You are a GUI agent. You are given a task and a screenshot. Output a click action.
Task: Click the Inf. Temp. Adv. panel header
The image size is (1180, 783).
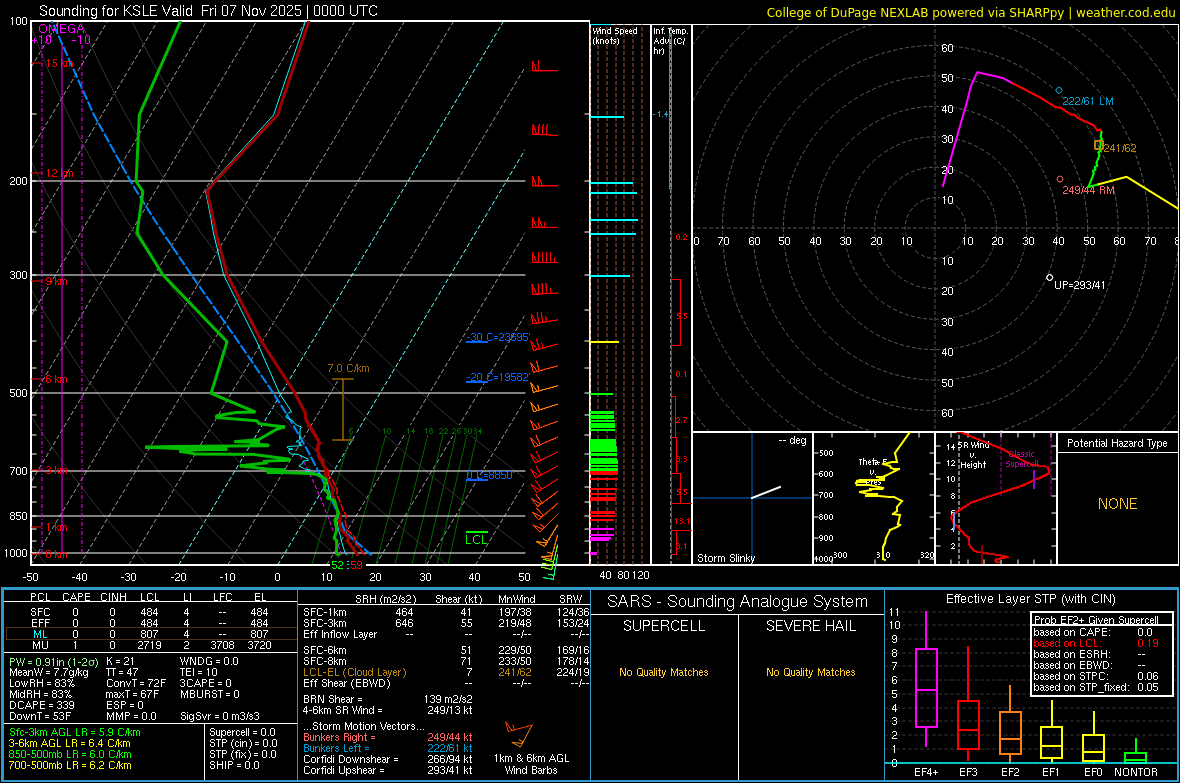click(670, 41)
